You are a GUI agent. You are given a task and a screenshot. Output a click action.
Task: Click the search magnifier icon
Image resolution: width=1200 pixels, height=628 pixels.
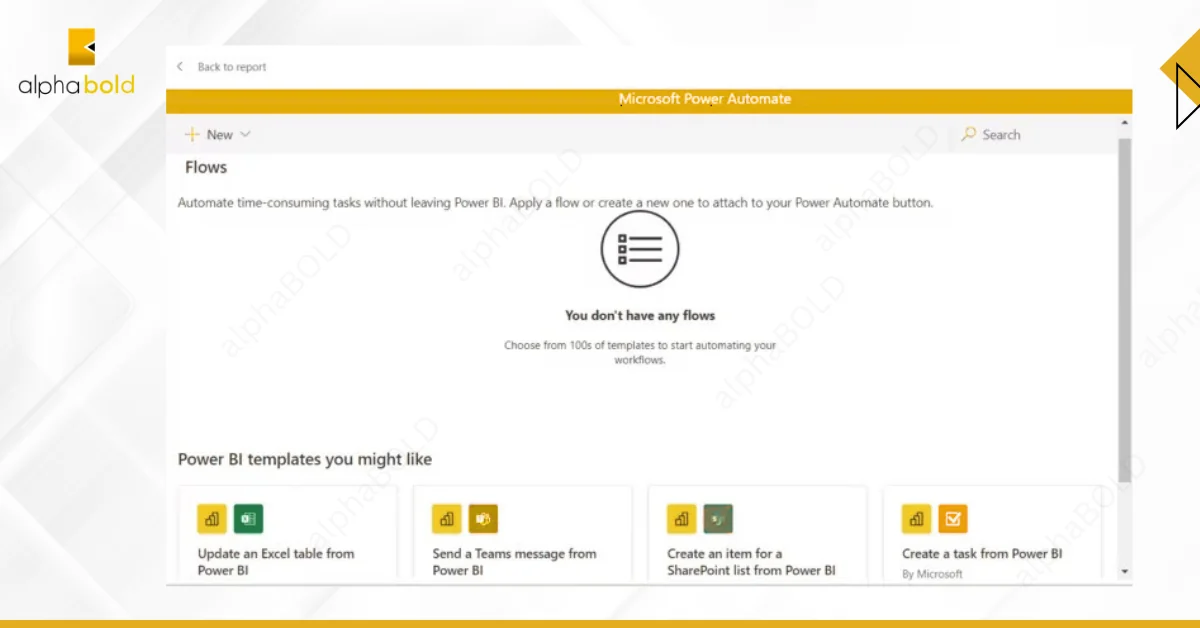968,134
